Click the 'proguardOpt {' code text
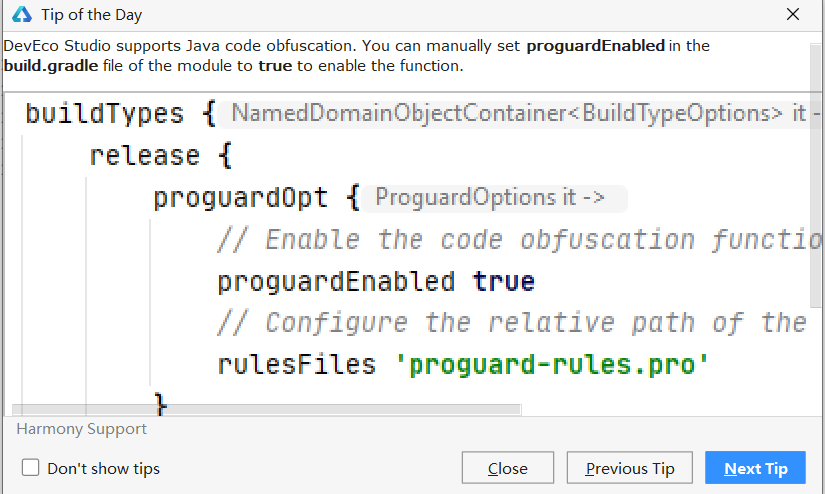The width and height of the screenshot is (825, 494). pyautogui.click(x=256, y=198)
